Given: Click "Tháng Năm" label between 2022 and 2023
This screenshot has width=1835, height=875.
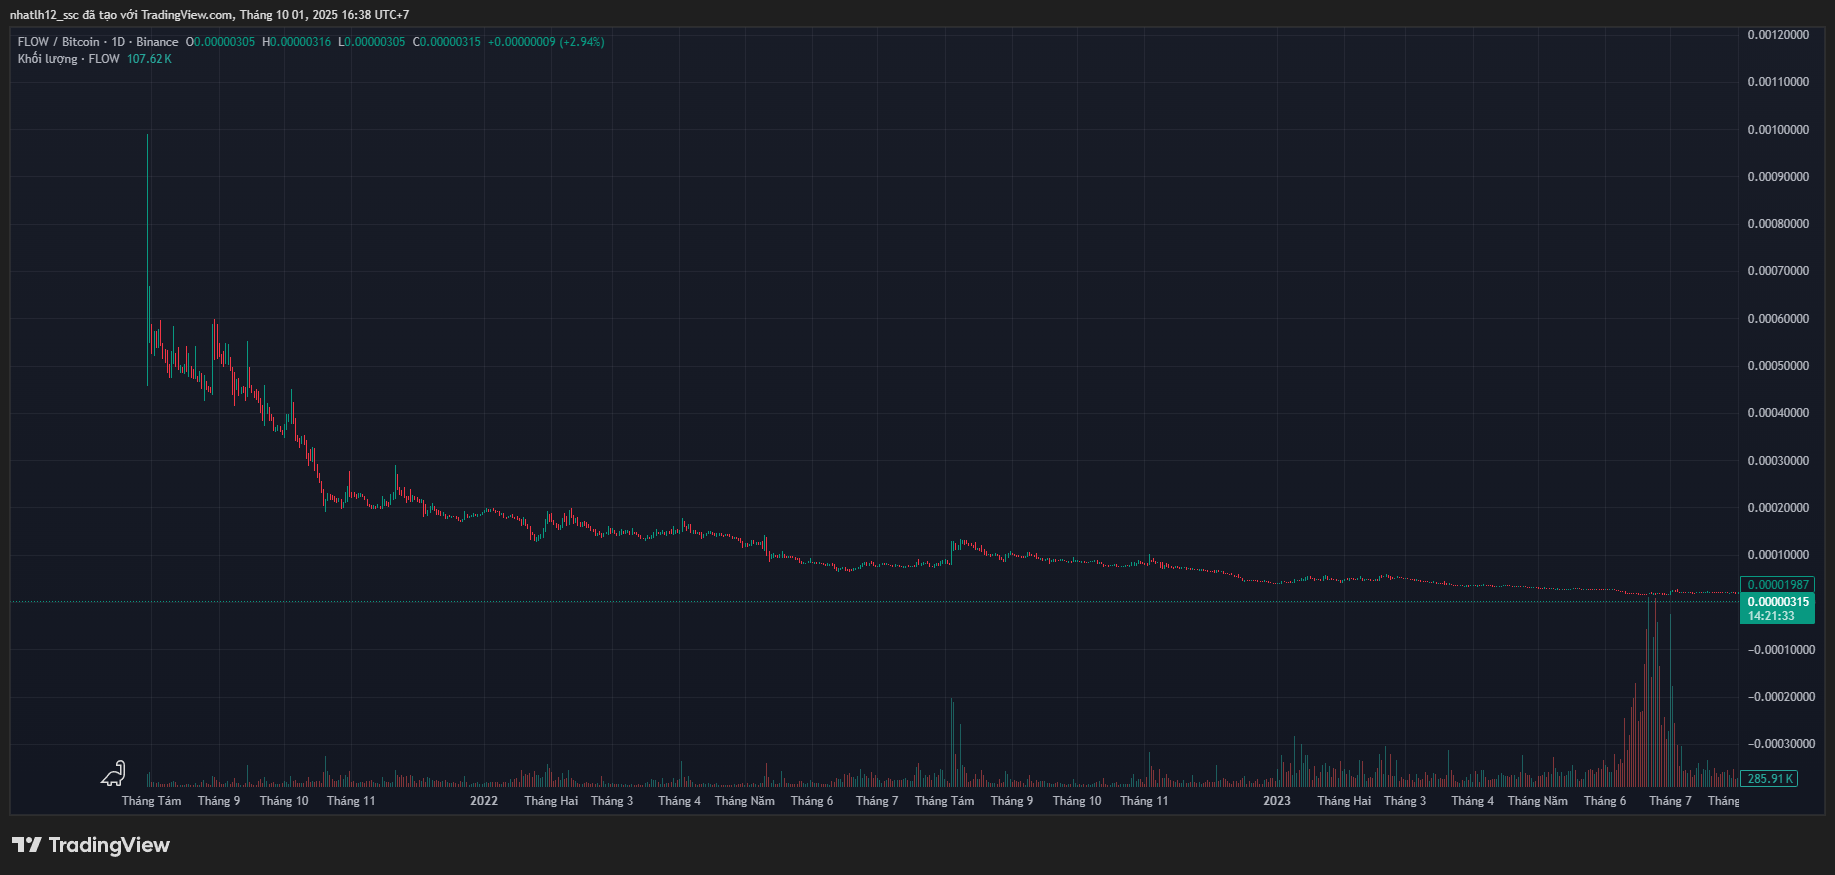Looking at the screenshot, I should pos(745,801).
